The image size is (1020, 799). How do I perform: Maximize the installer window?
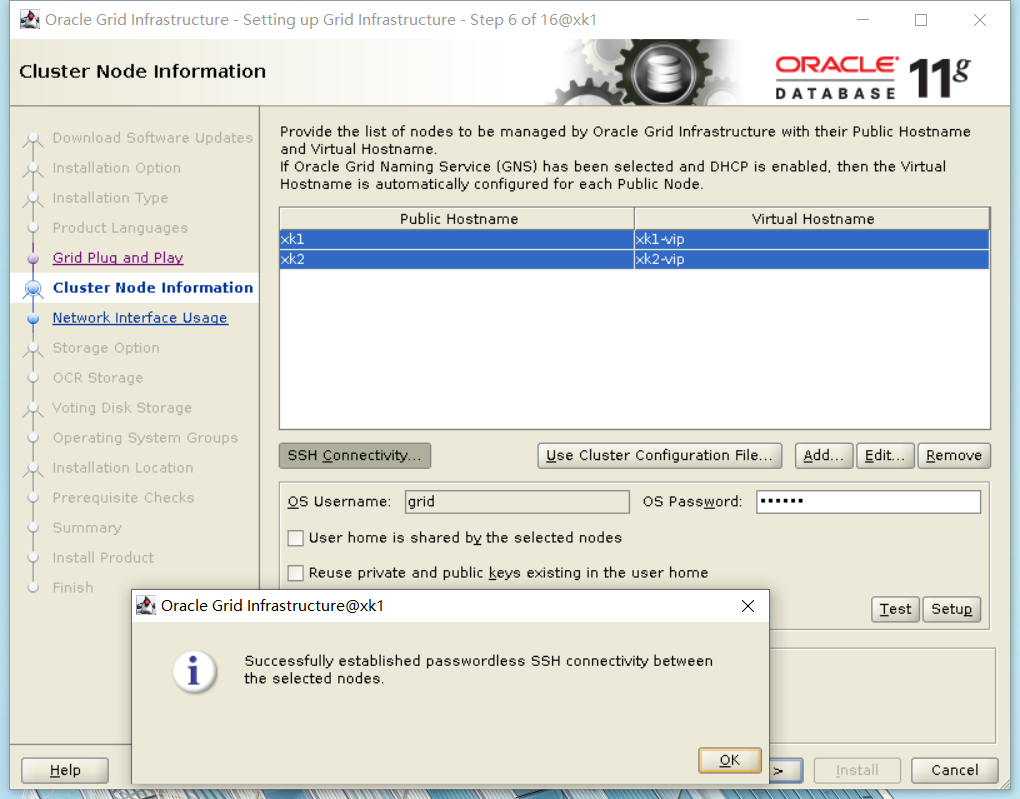coord(920,20)
